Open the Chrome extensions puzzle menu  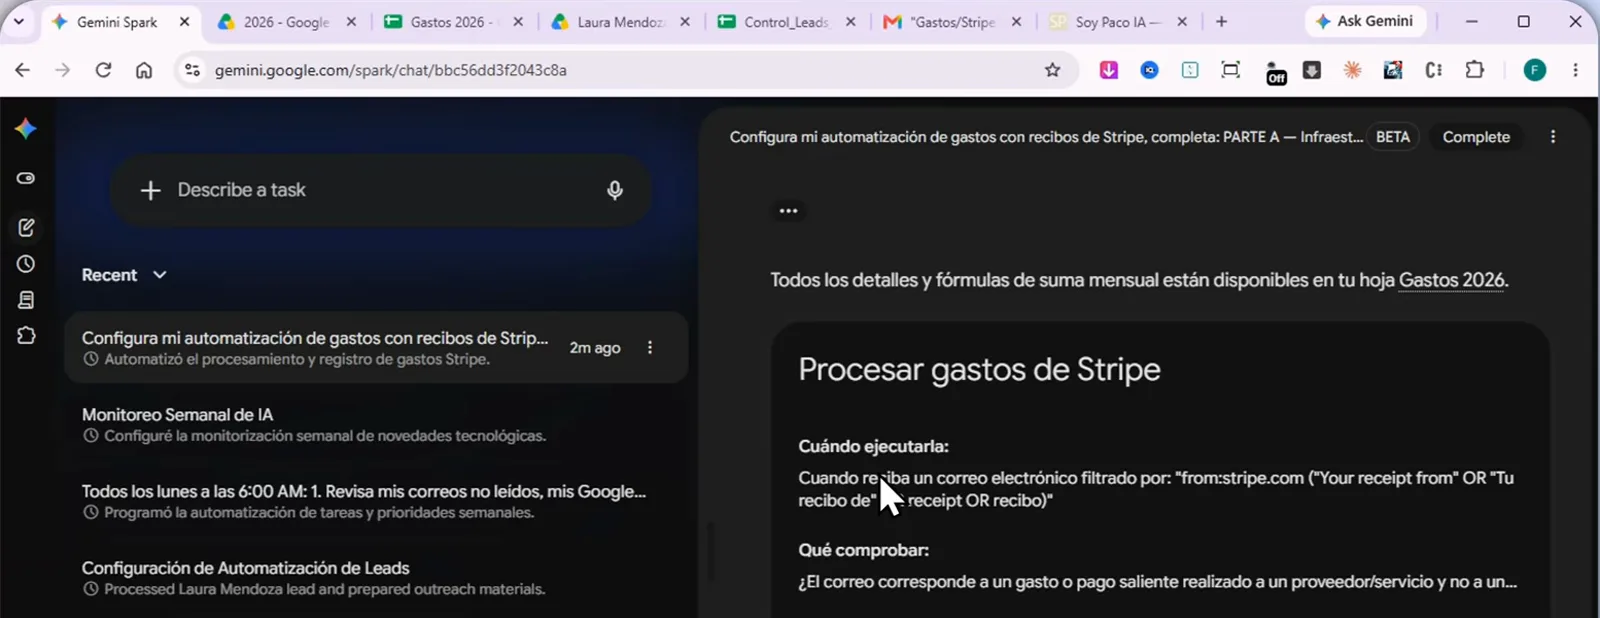(1475, 70)
